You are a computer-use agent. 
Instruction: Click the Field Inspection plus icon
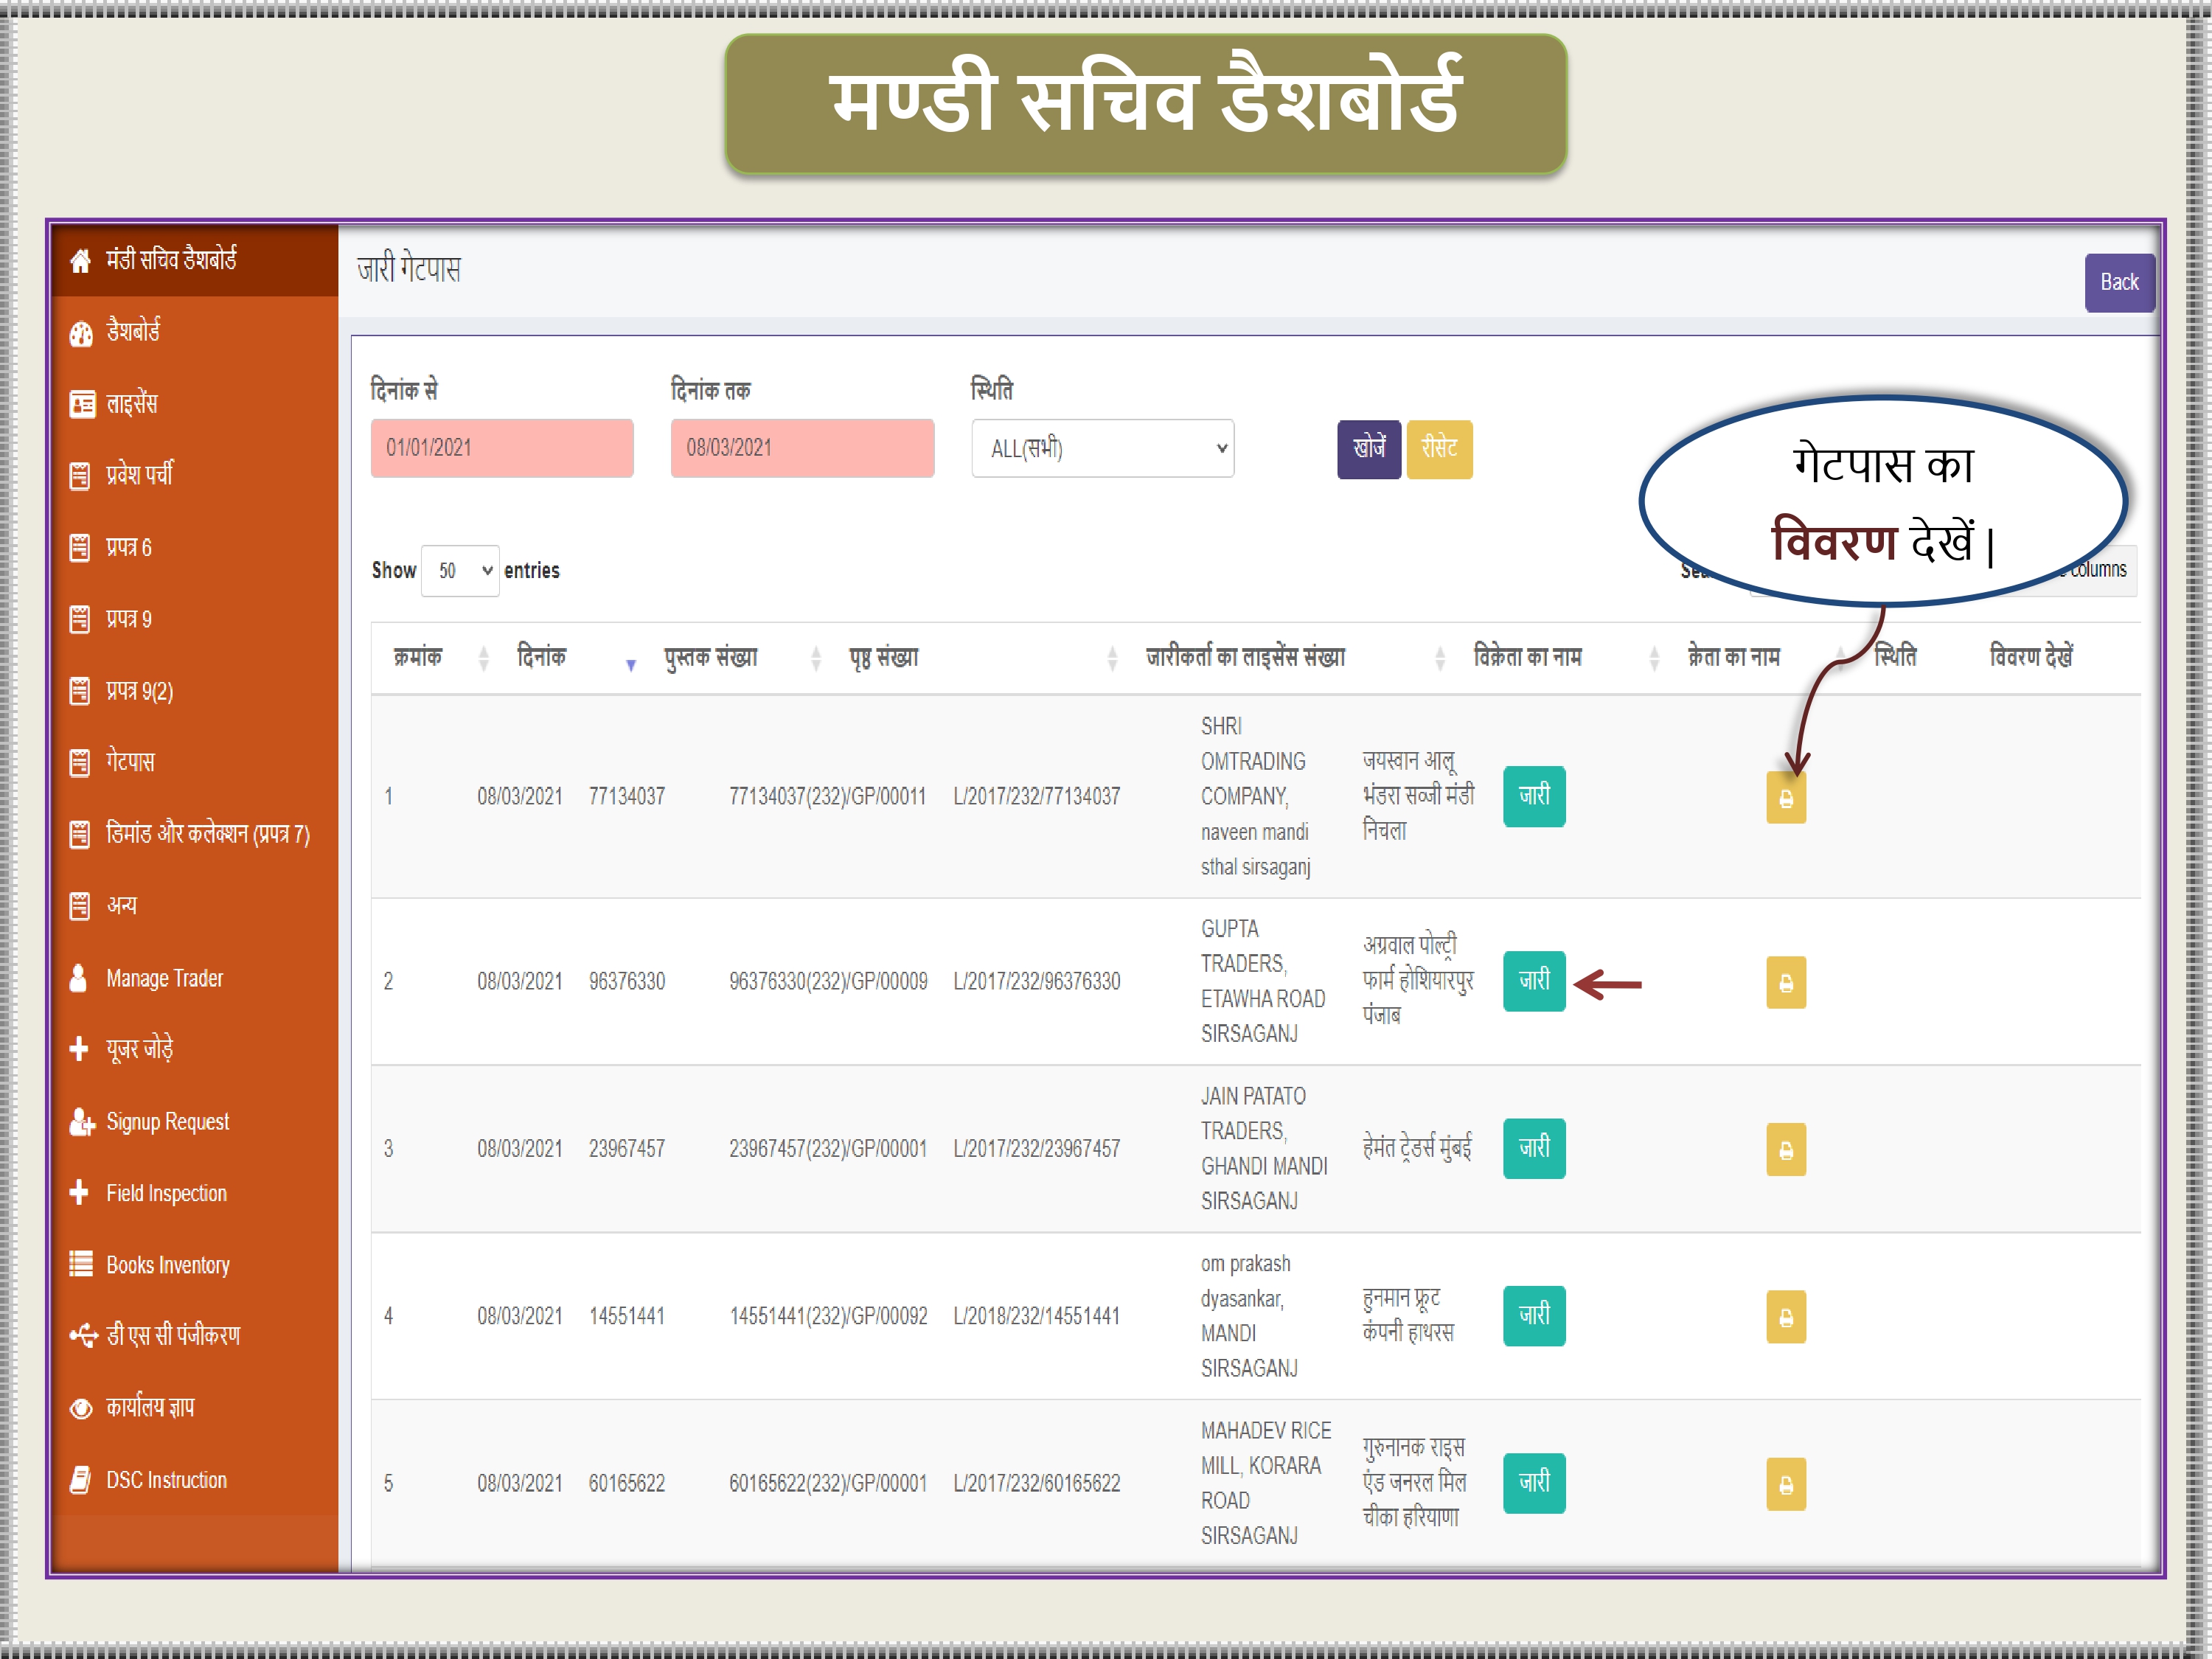79,1193
